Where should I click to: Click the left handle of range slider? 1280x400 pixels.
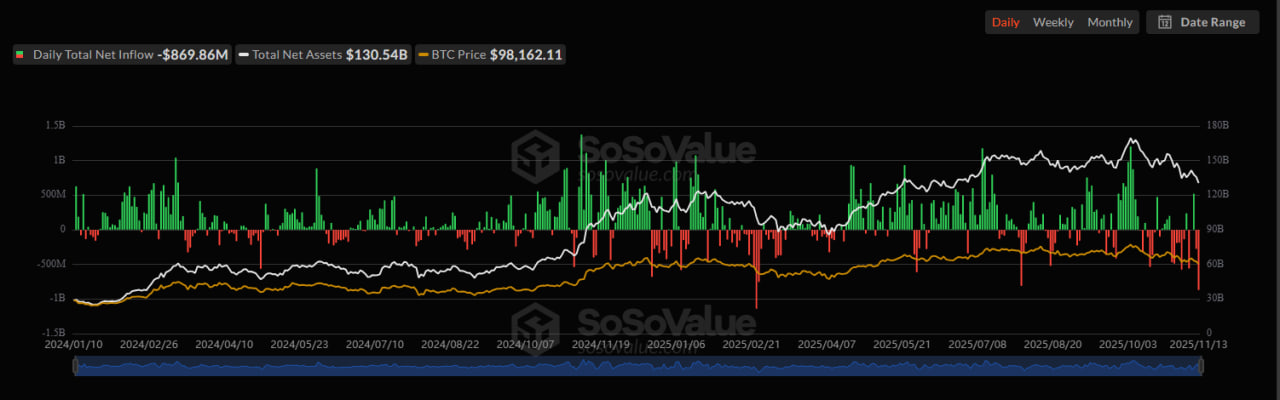(76, 368)
